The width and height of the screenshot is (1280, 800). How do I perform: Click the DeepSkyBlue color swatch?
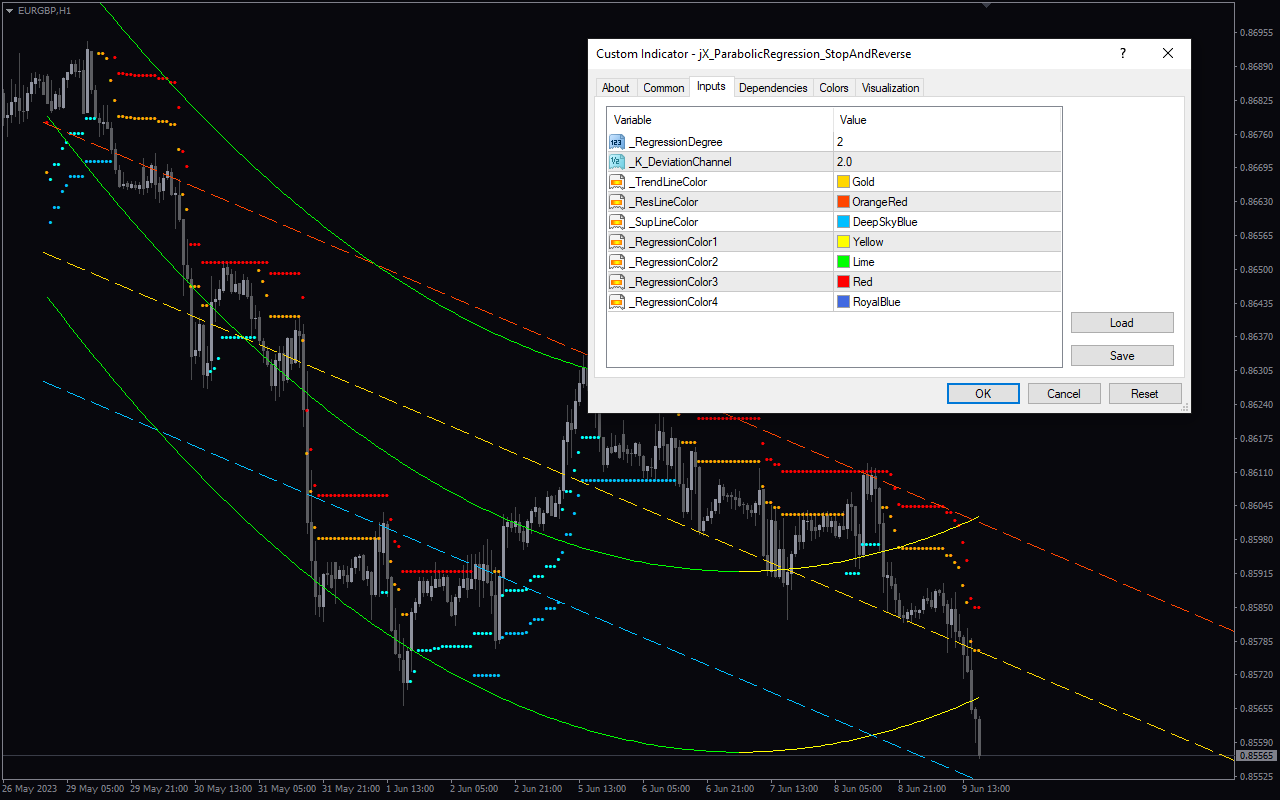tap(843, 222)
